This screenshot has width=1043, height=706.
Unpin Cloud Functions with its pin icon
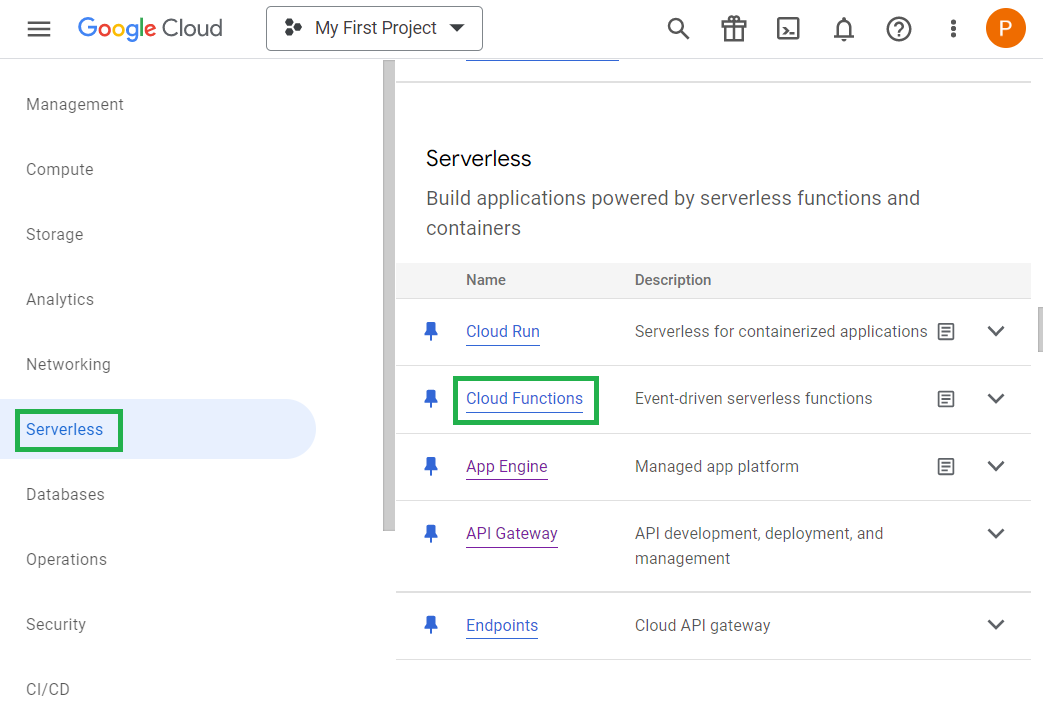(x=431, y=398)
